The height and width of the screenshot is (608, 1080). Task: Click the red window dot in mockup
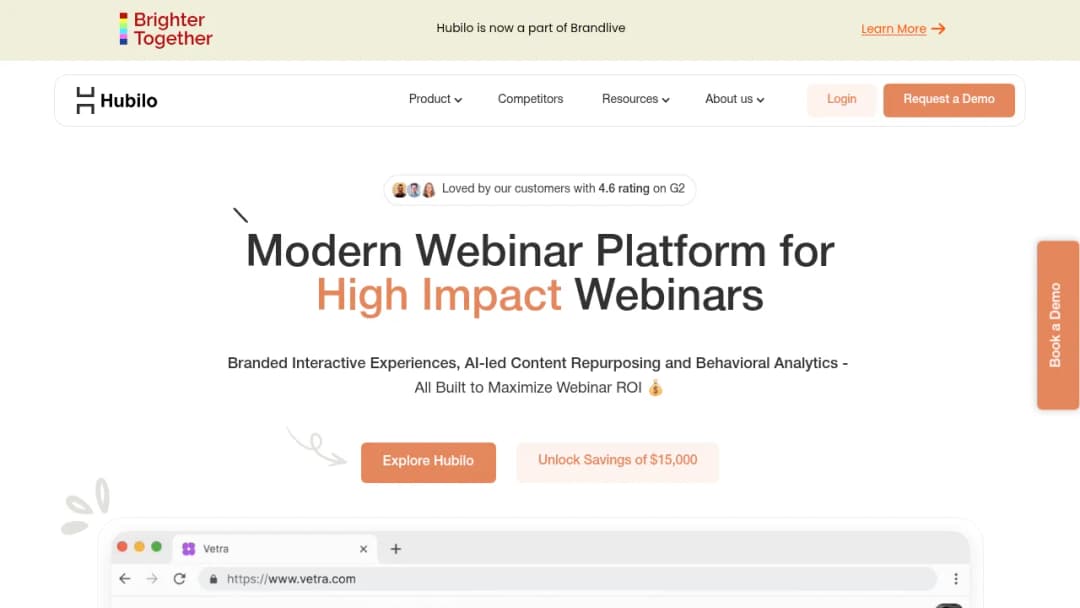click(x=122, y=547)
